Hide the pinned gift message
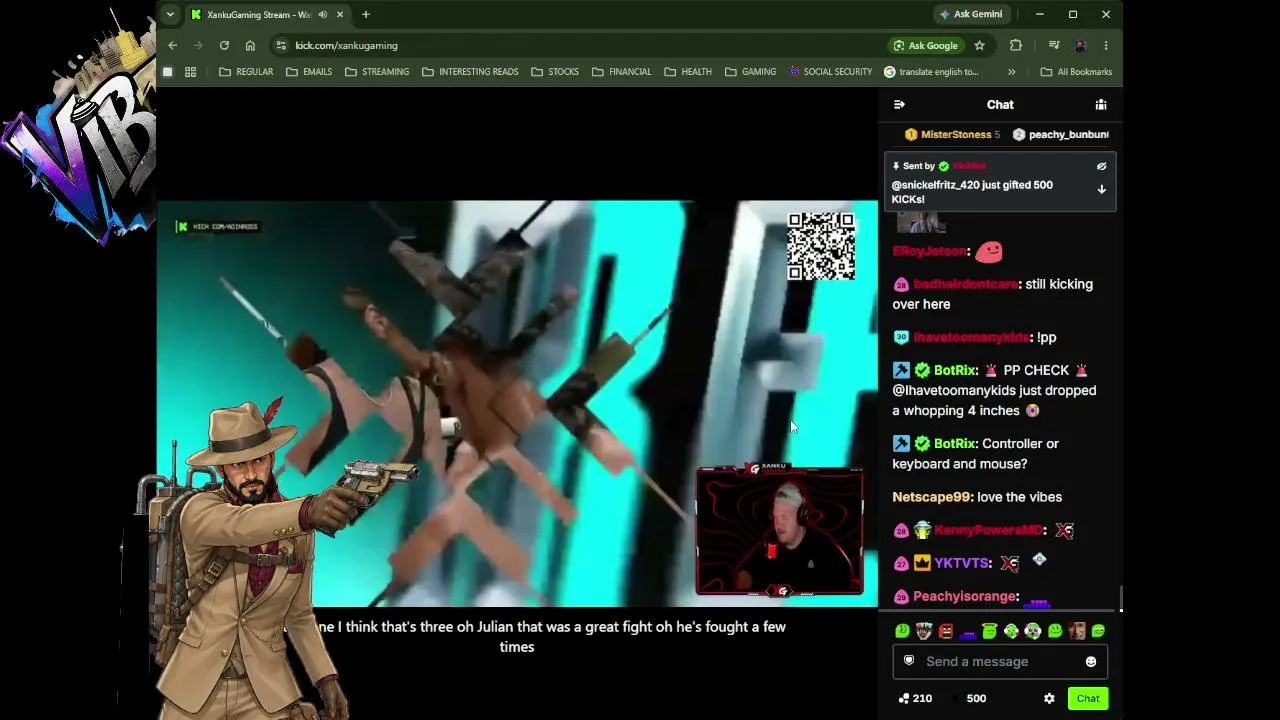 [x=1101, y=166]
